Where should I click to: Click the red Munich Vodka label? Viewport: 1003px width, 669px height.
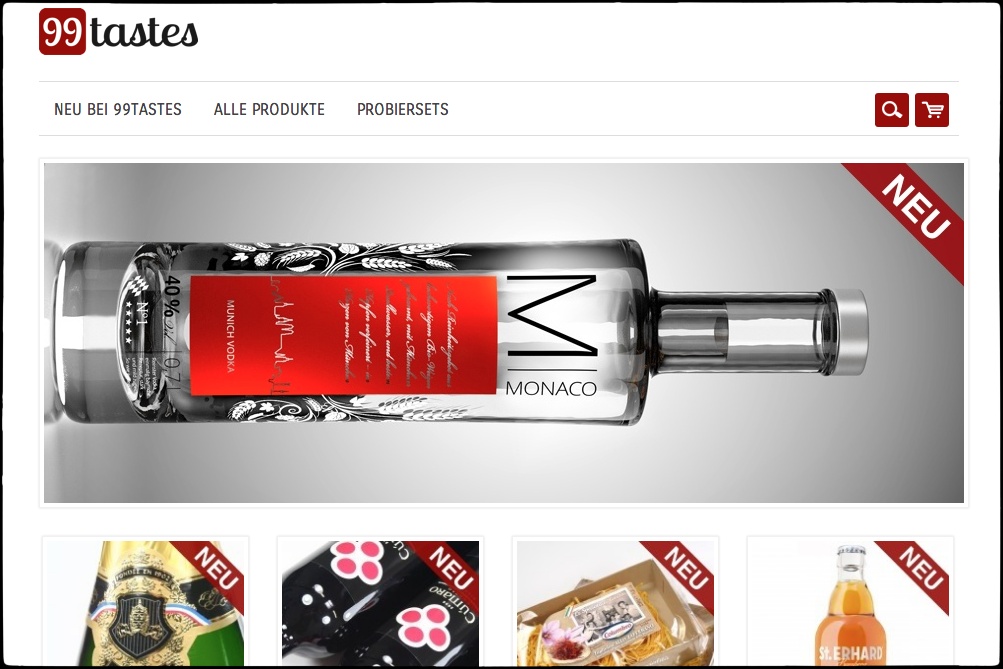[x=344, y=335]
